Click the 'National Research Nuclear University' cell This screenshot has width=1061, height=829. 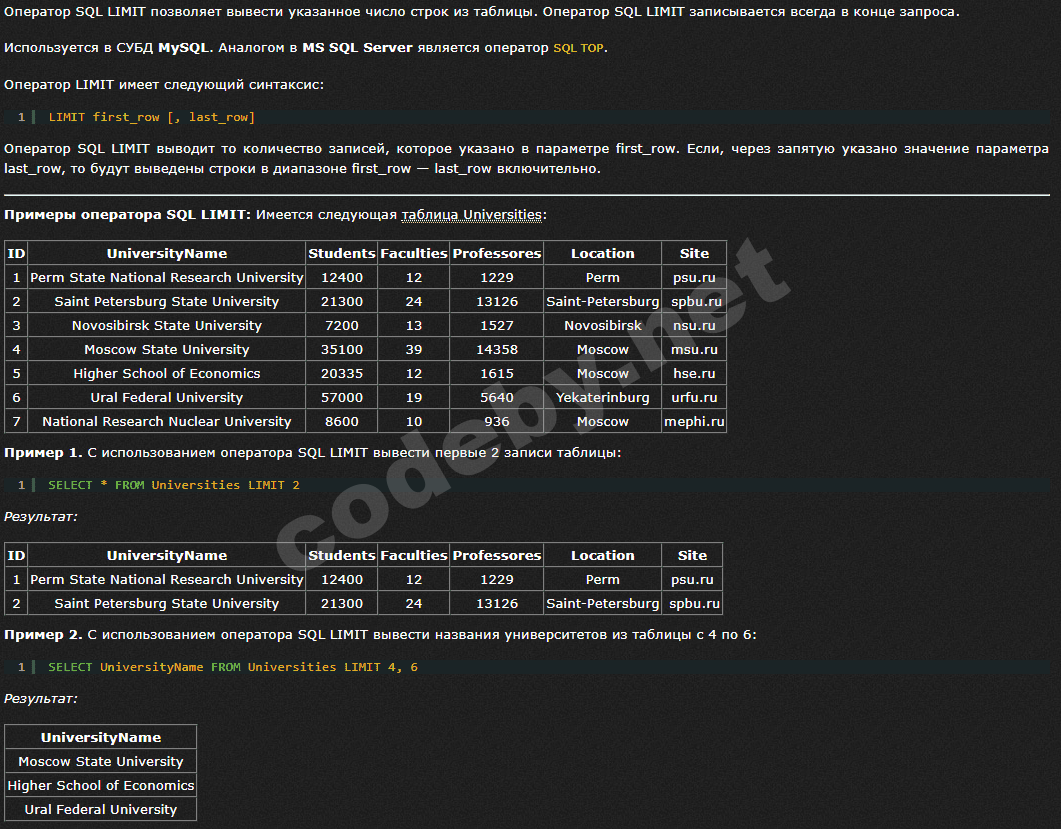click(166, 422)
